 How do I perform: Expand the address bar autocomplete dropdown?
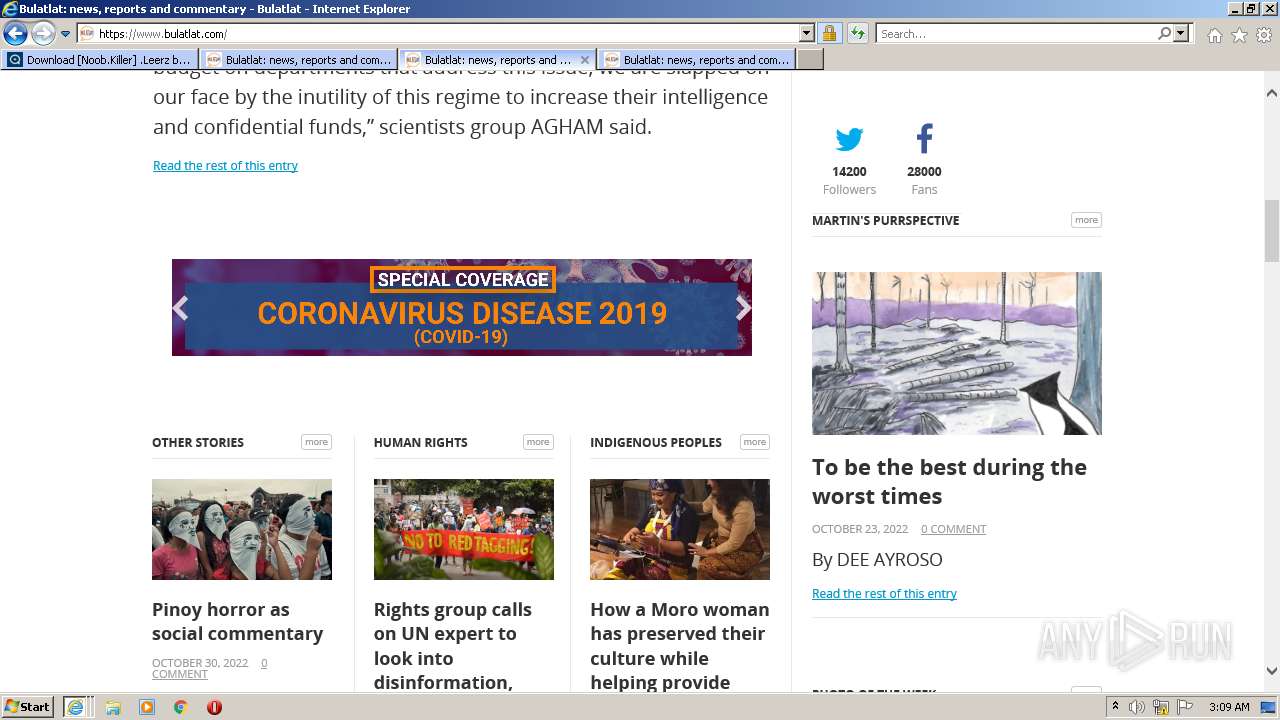click(807, 34)
